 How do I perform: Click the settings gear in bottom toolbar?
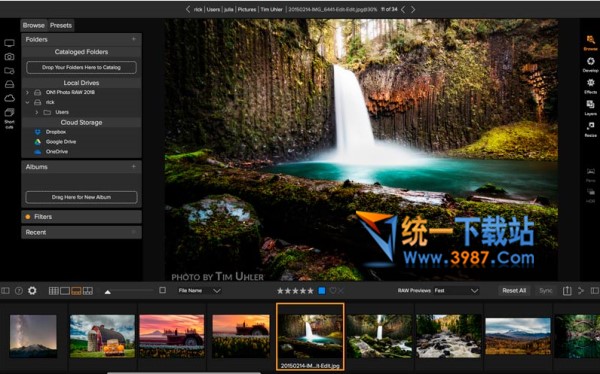point(32,291)
